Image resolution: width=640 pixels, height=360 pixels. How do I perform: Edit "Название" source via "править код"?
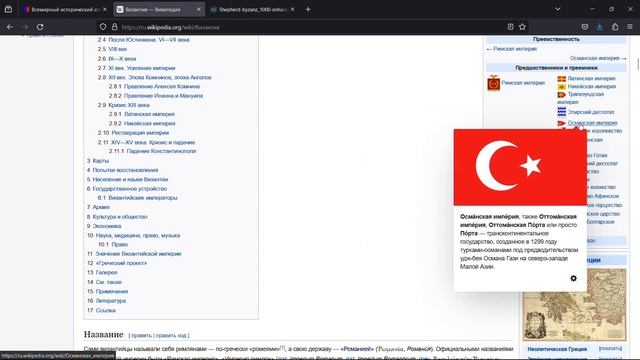(x=171, y=336)
